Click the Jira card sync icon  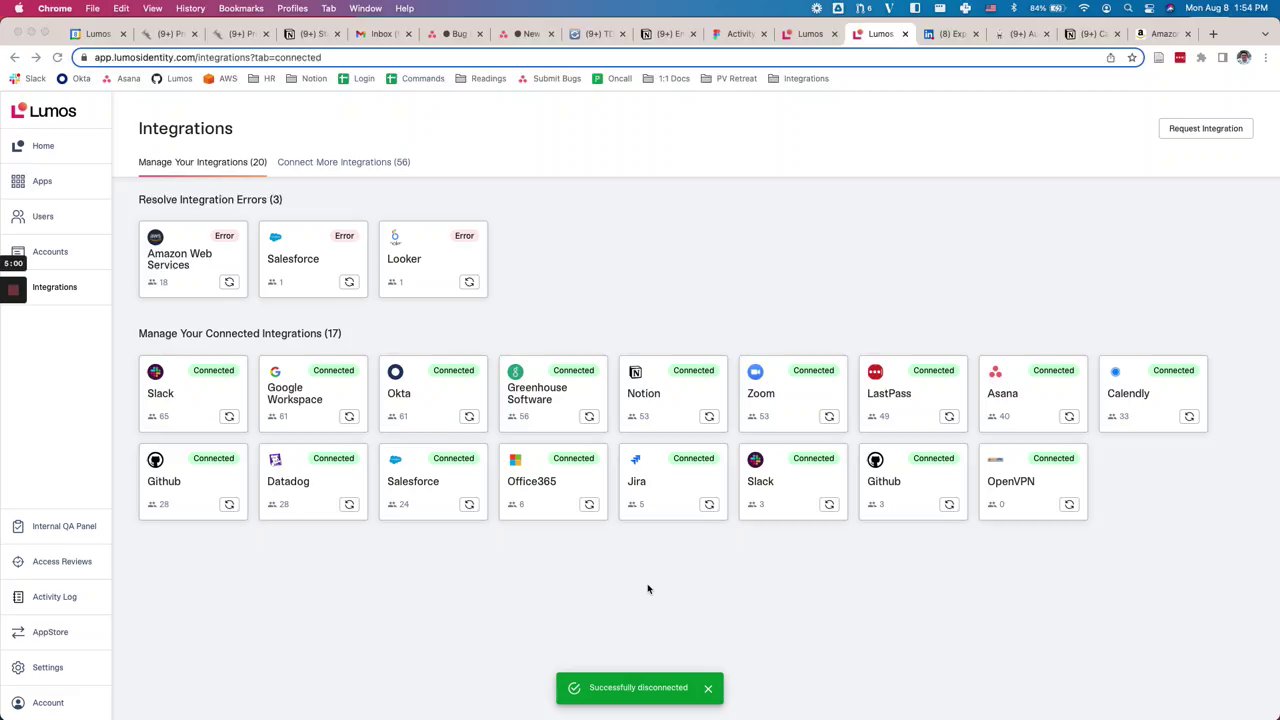(x=709, y=504)
